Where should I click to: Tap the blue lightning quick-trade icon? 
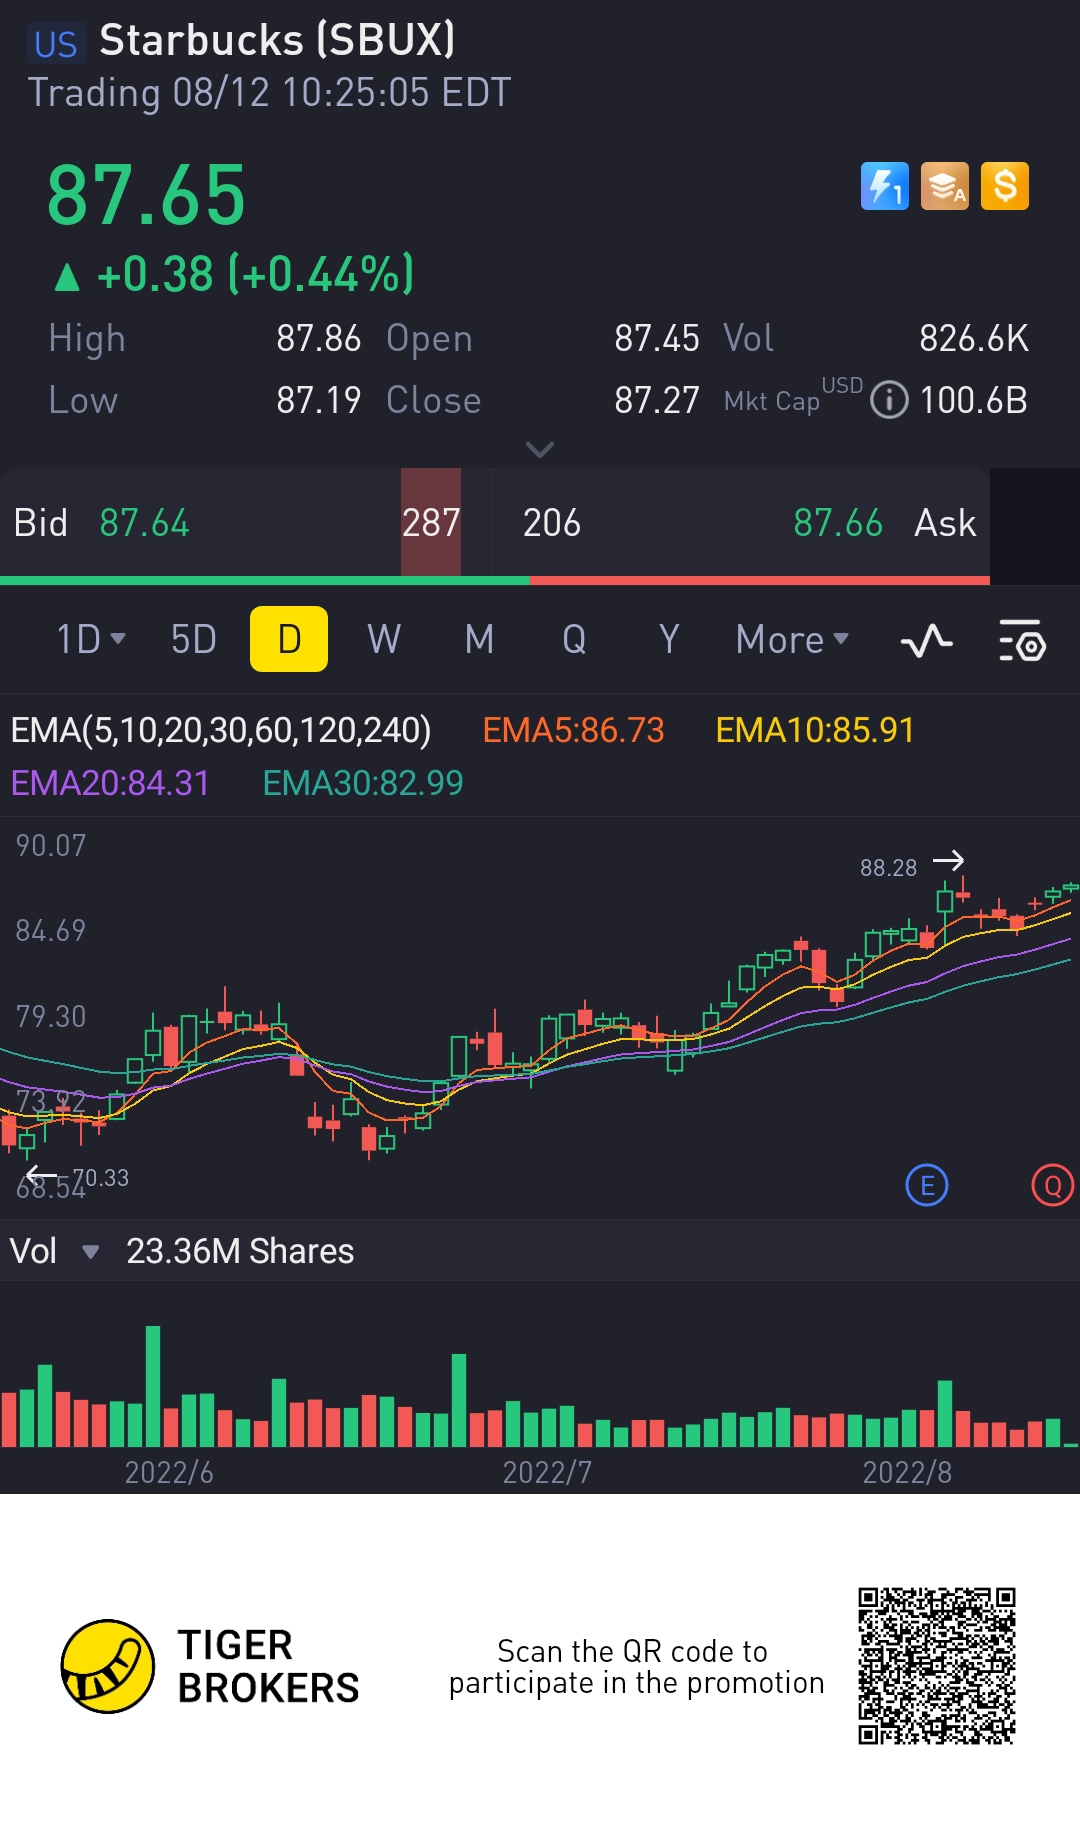pyautogui.click(x=885, y=186)
